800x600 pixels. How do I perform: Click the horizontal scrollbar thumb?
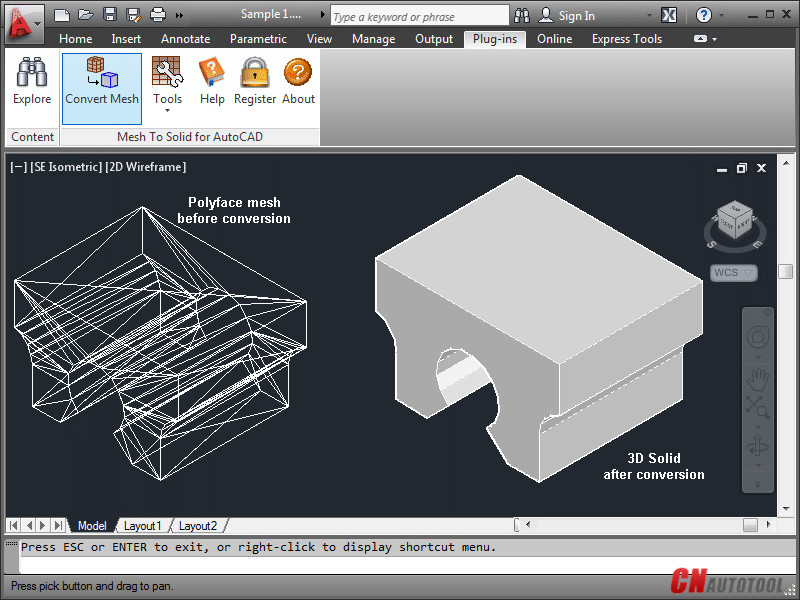pyautogui.click(x=750, y=524)
